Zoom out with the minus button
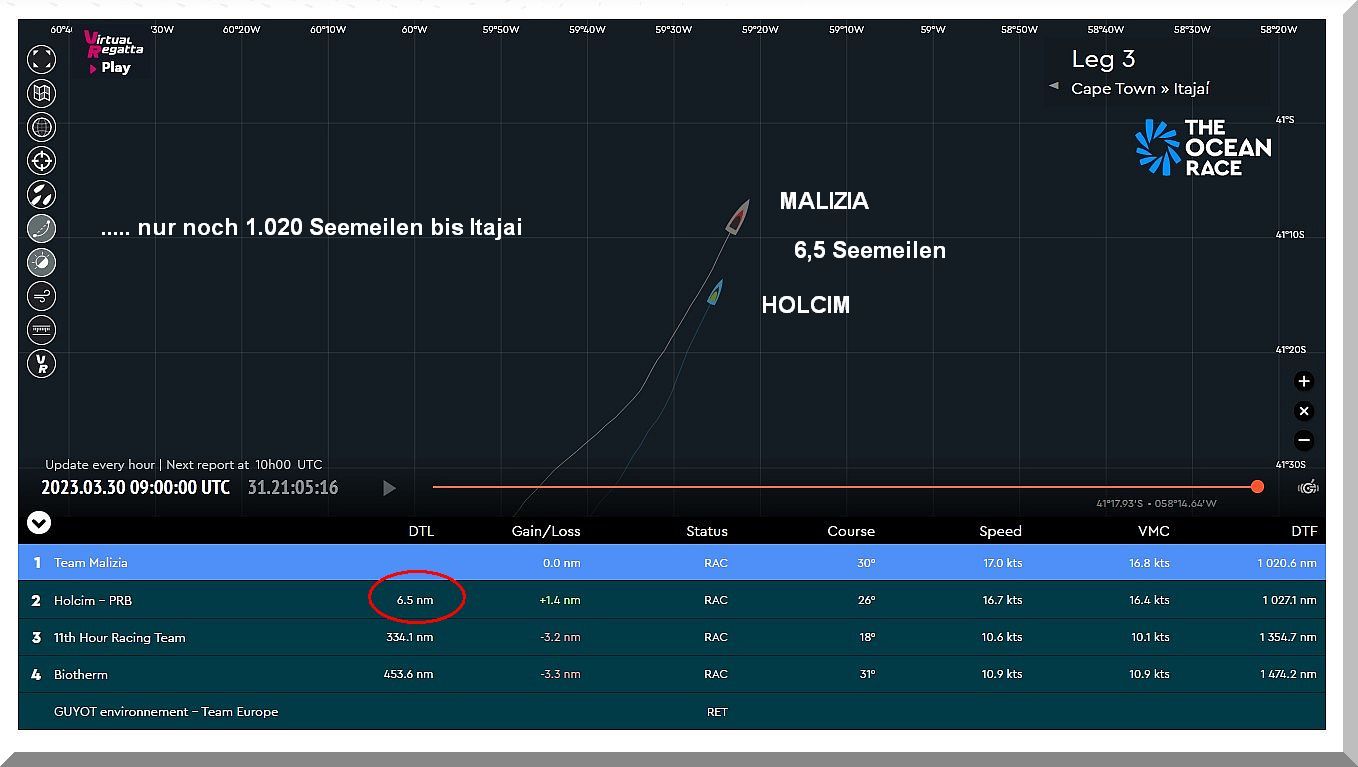Image resolution: width=1358 pixels, height=767 pixels. click(x=1303, y=440)
